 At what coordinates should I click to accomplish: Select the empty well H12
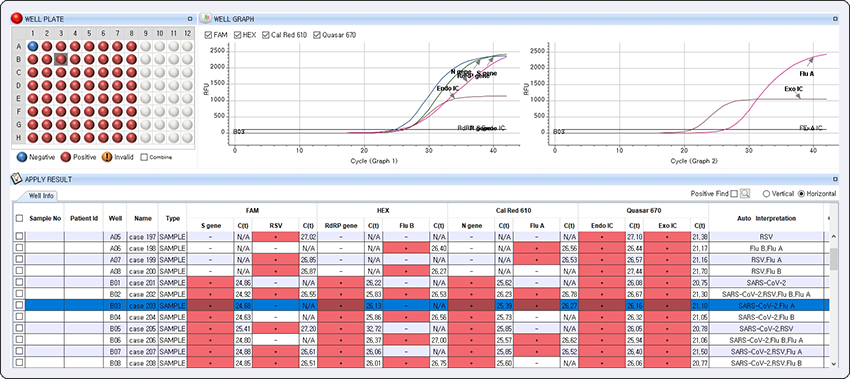point(187,138)
